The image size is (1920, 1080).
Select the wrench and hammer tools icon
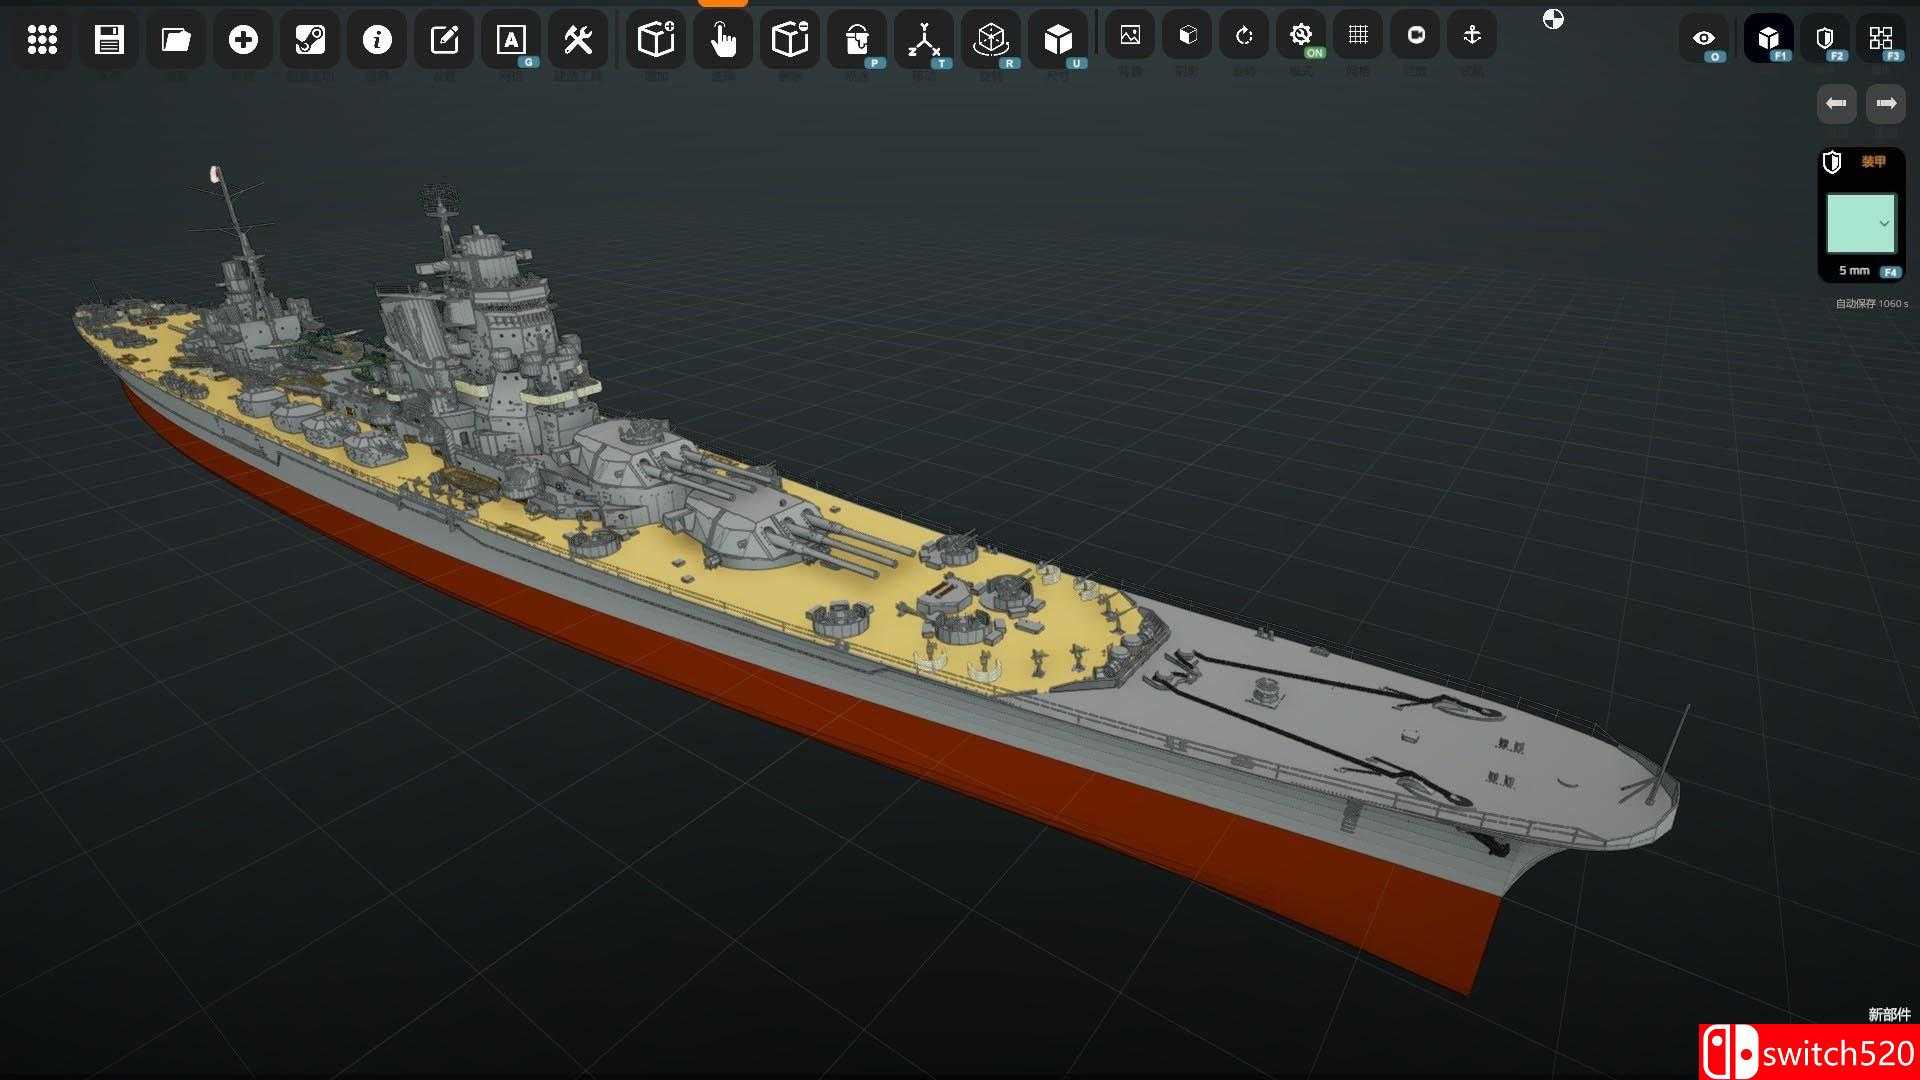click(x=578, y=40)
